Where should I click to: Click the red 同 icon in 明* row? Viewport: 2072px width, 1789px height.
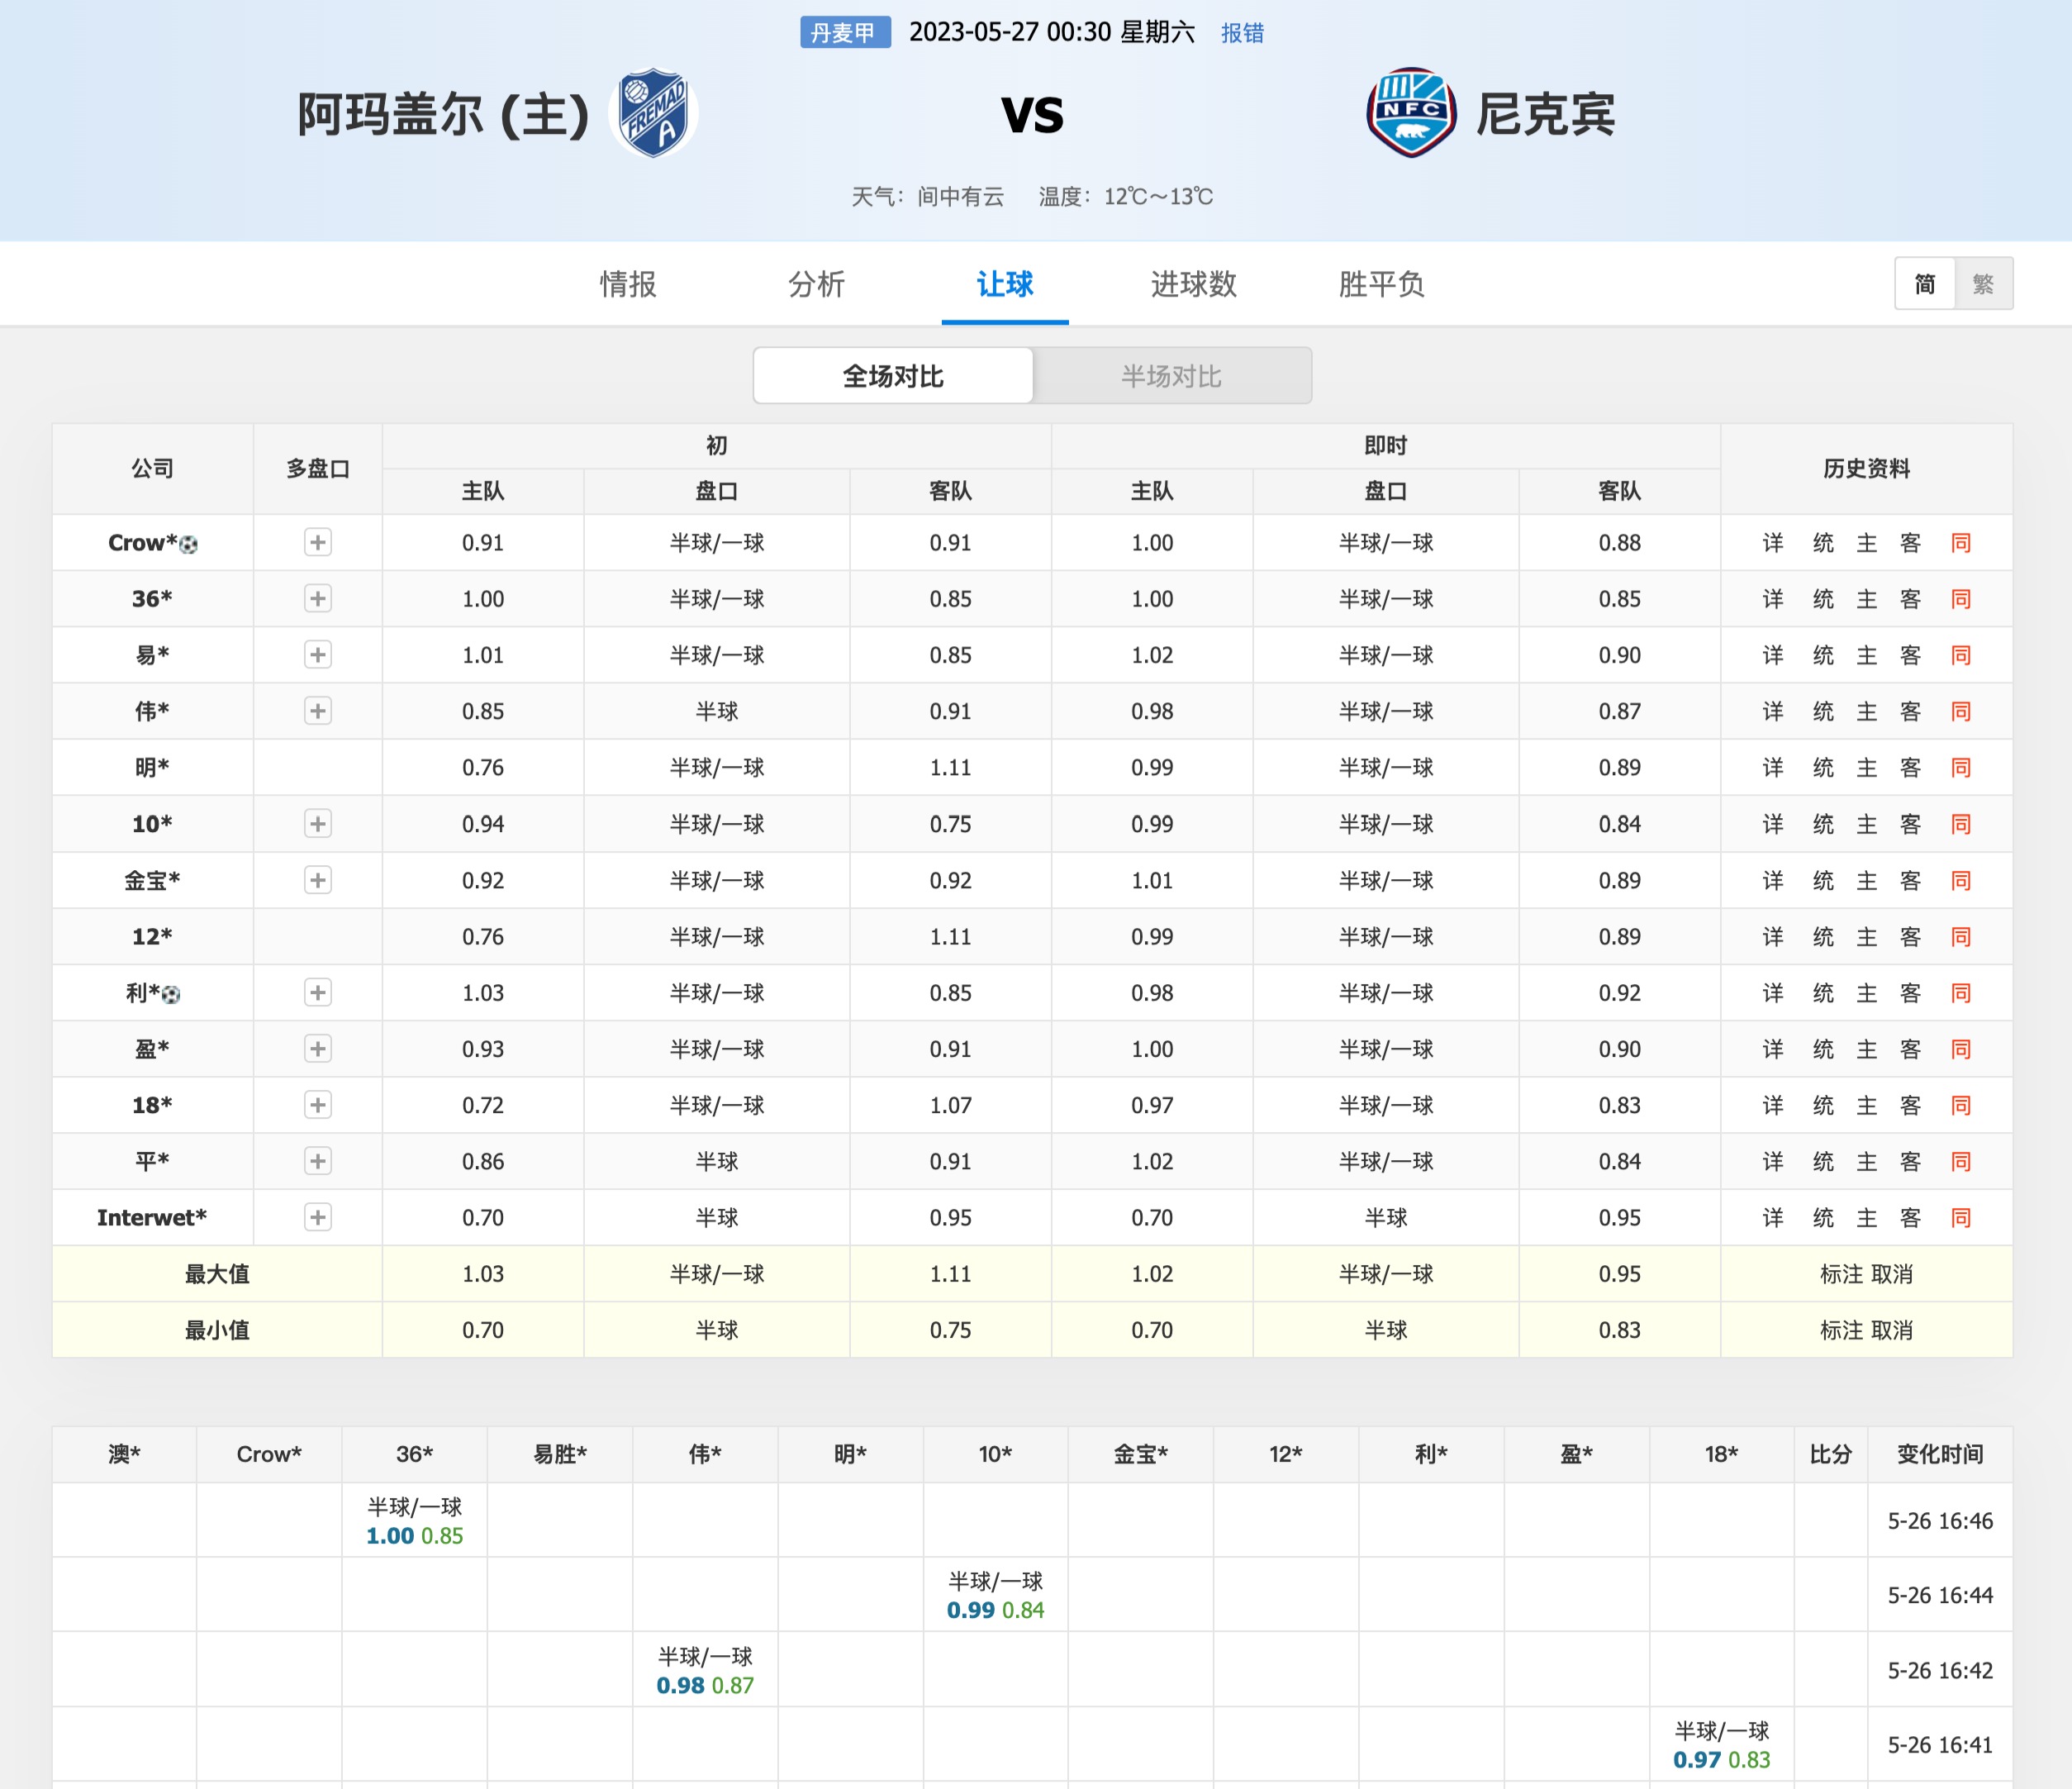[1960, 768]
